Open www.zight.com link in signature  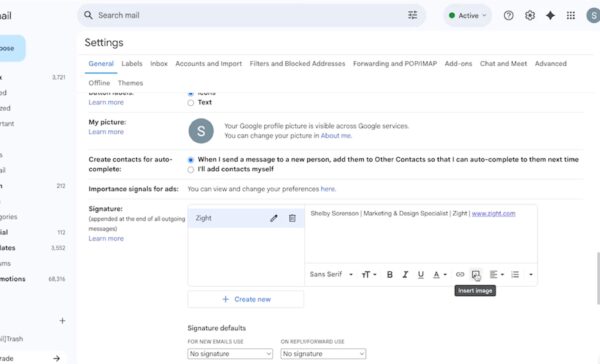point(494,214)
